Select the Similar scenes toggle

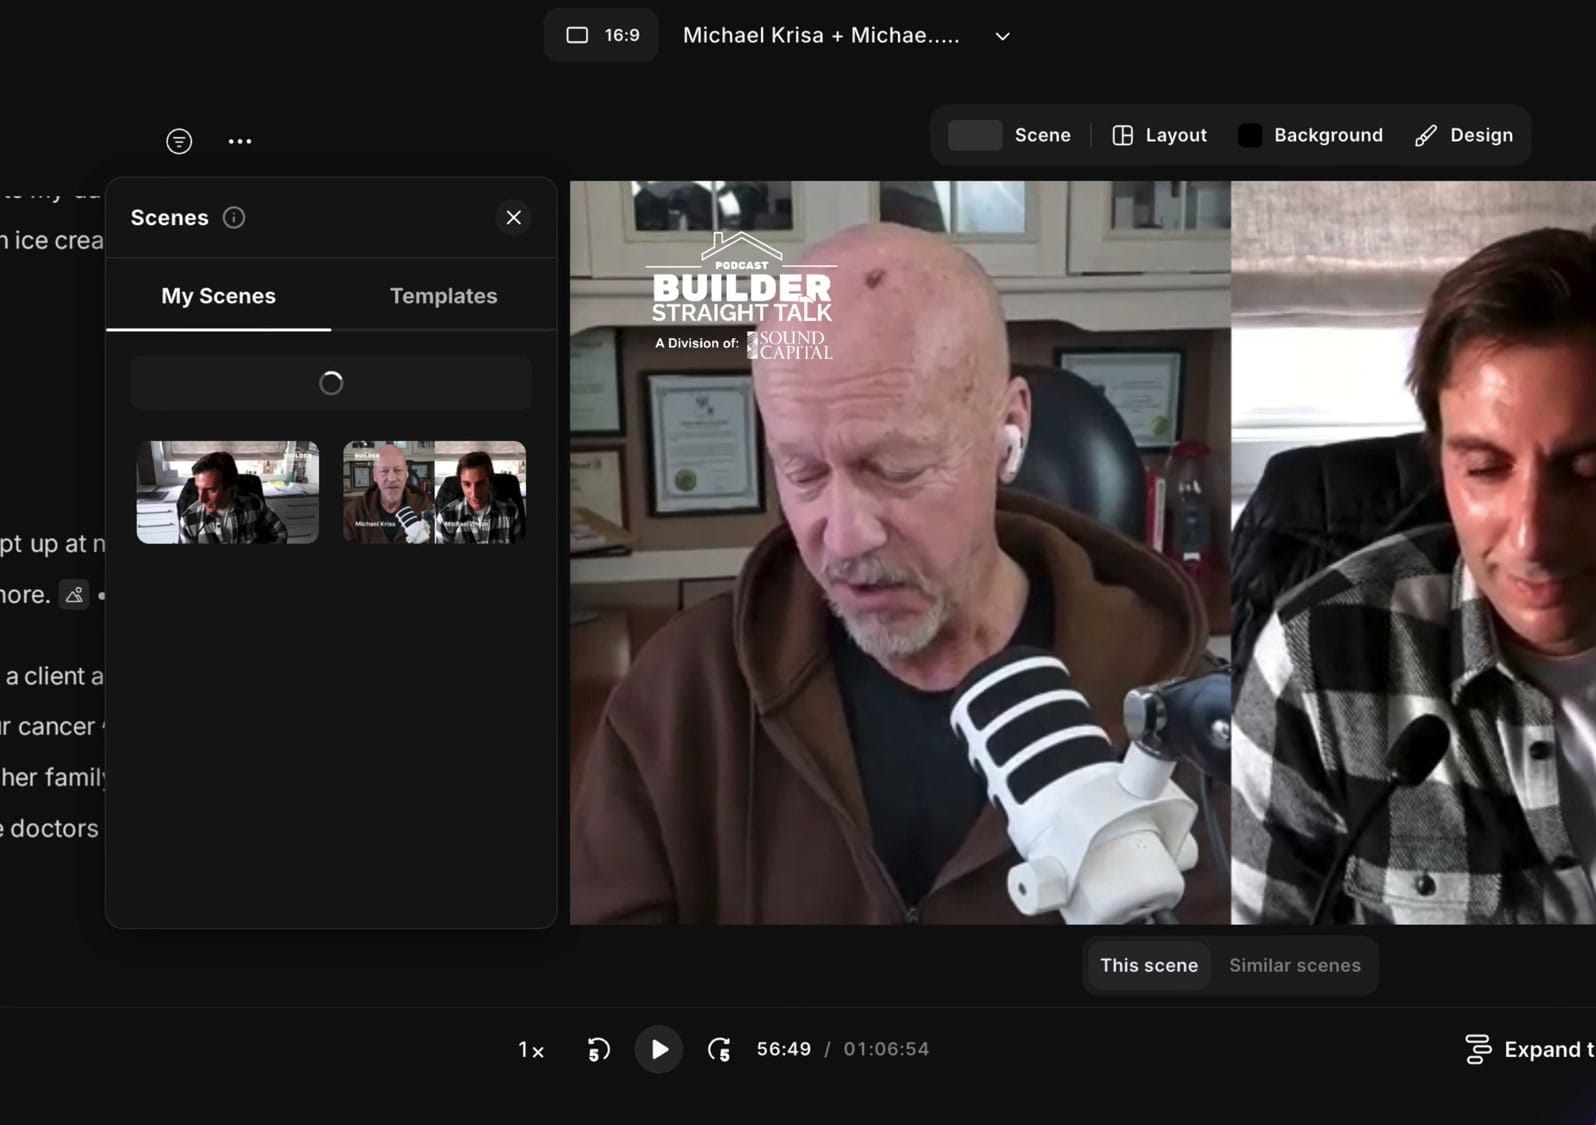point(1295,965)
